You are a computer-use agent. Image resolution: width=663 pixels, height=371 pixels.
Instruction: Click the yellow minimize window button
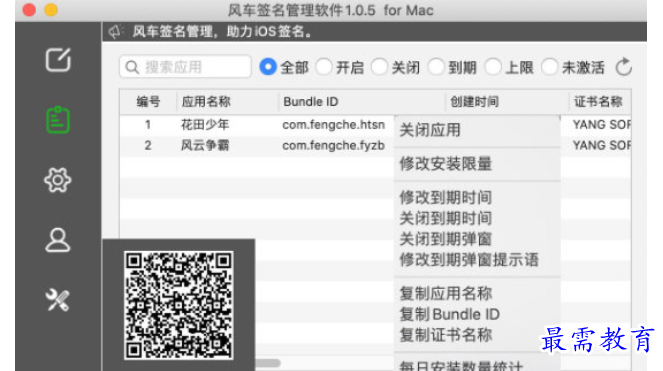pyautogui.click(x=51, y=10)
